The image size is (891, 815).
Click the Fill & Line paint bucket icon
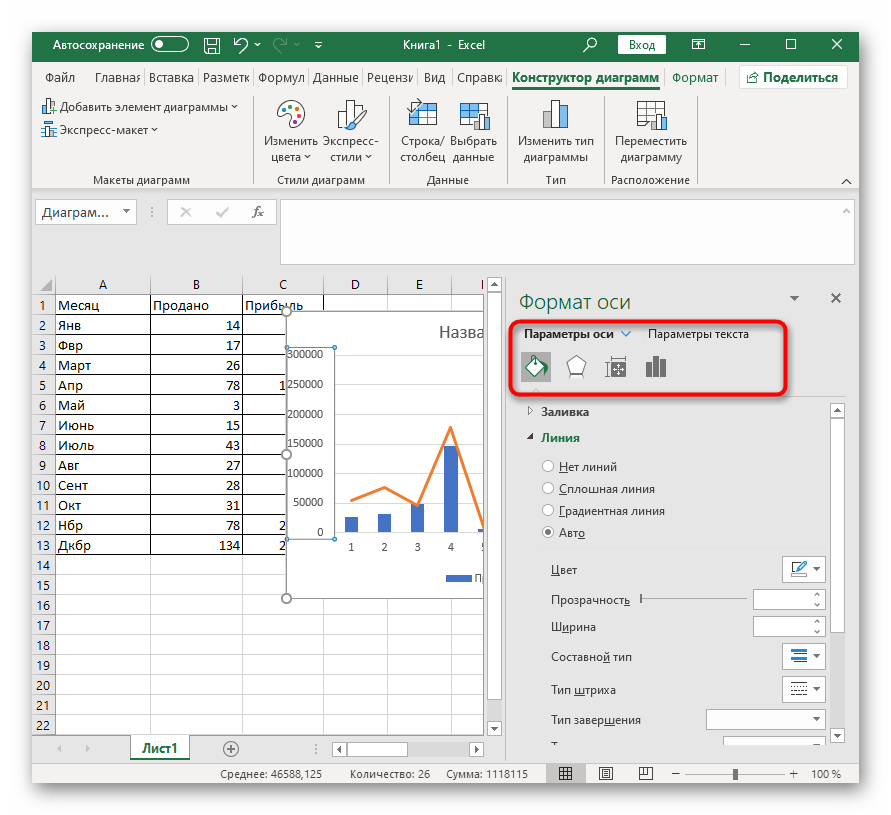point(535,367)
